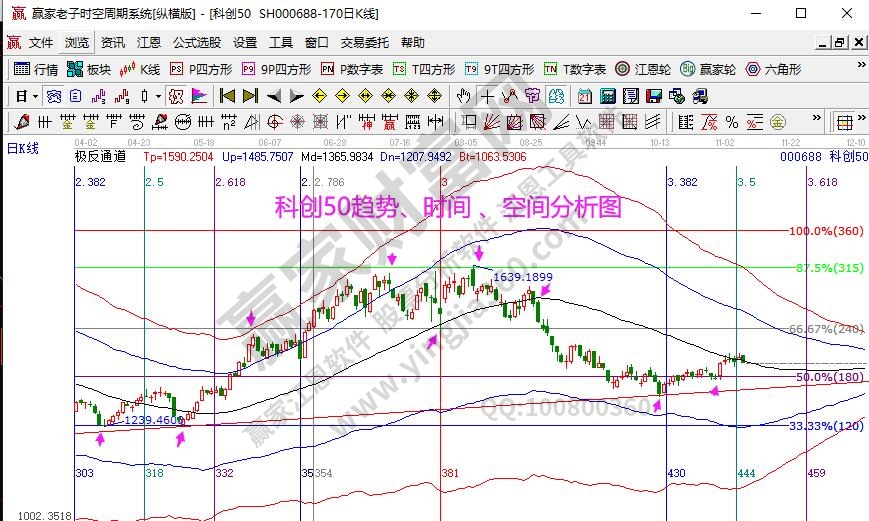
Task: Open the P数字表 tool
Action: 352,69
